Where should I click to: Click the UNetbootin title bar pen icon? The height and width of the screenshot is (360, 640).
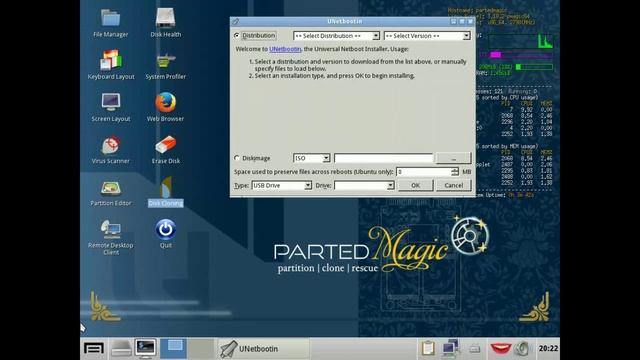click(236, 22)
